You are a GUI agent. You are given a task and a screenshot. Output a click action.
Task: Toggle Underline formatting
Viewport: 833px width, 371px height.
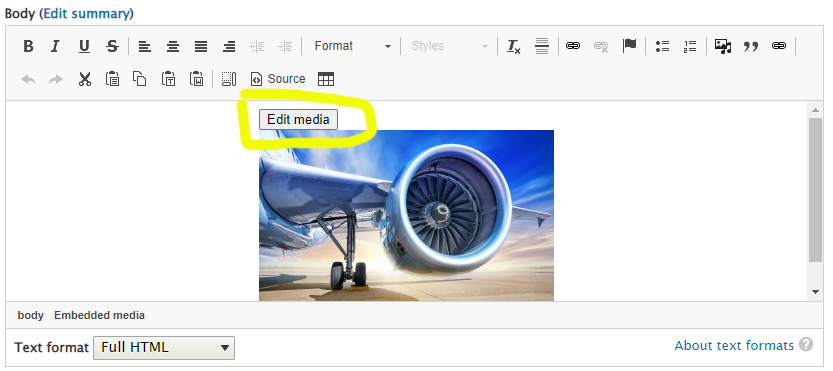tap(84, 46)
